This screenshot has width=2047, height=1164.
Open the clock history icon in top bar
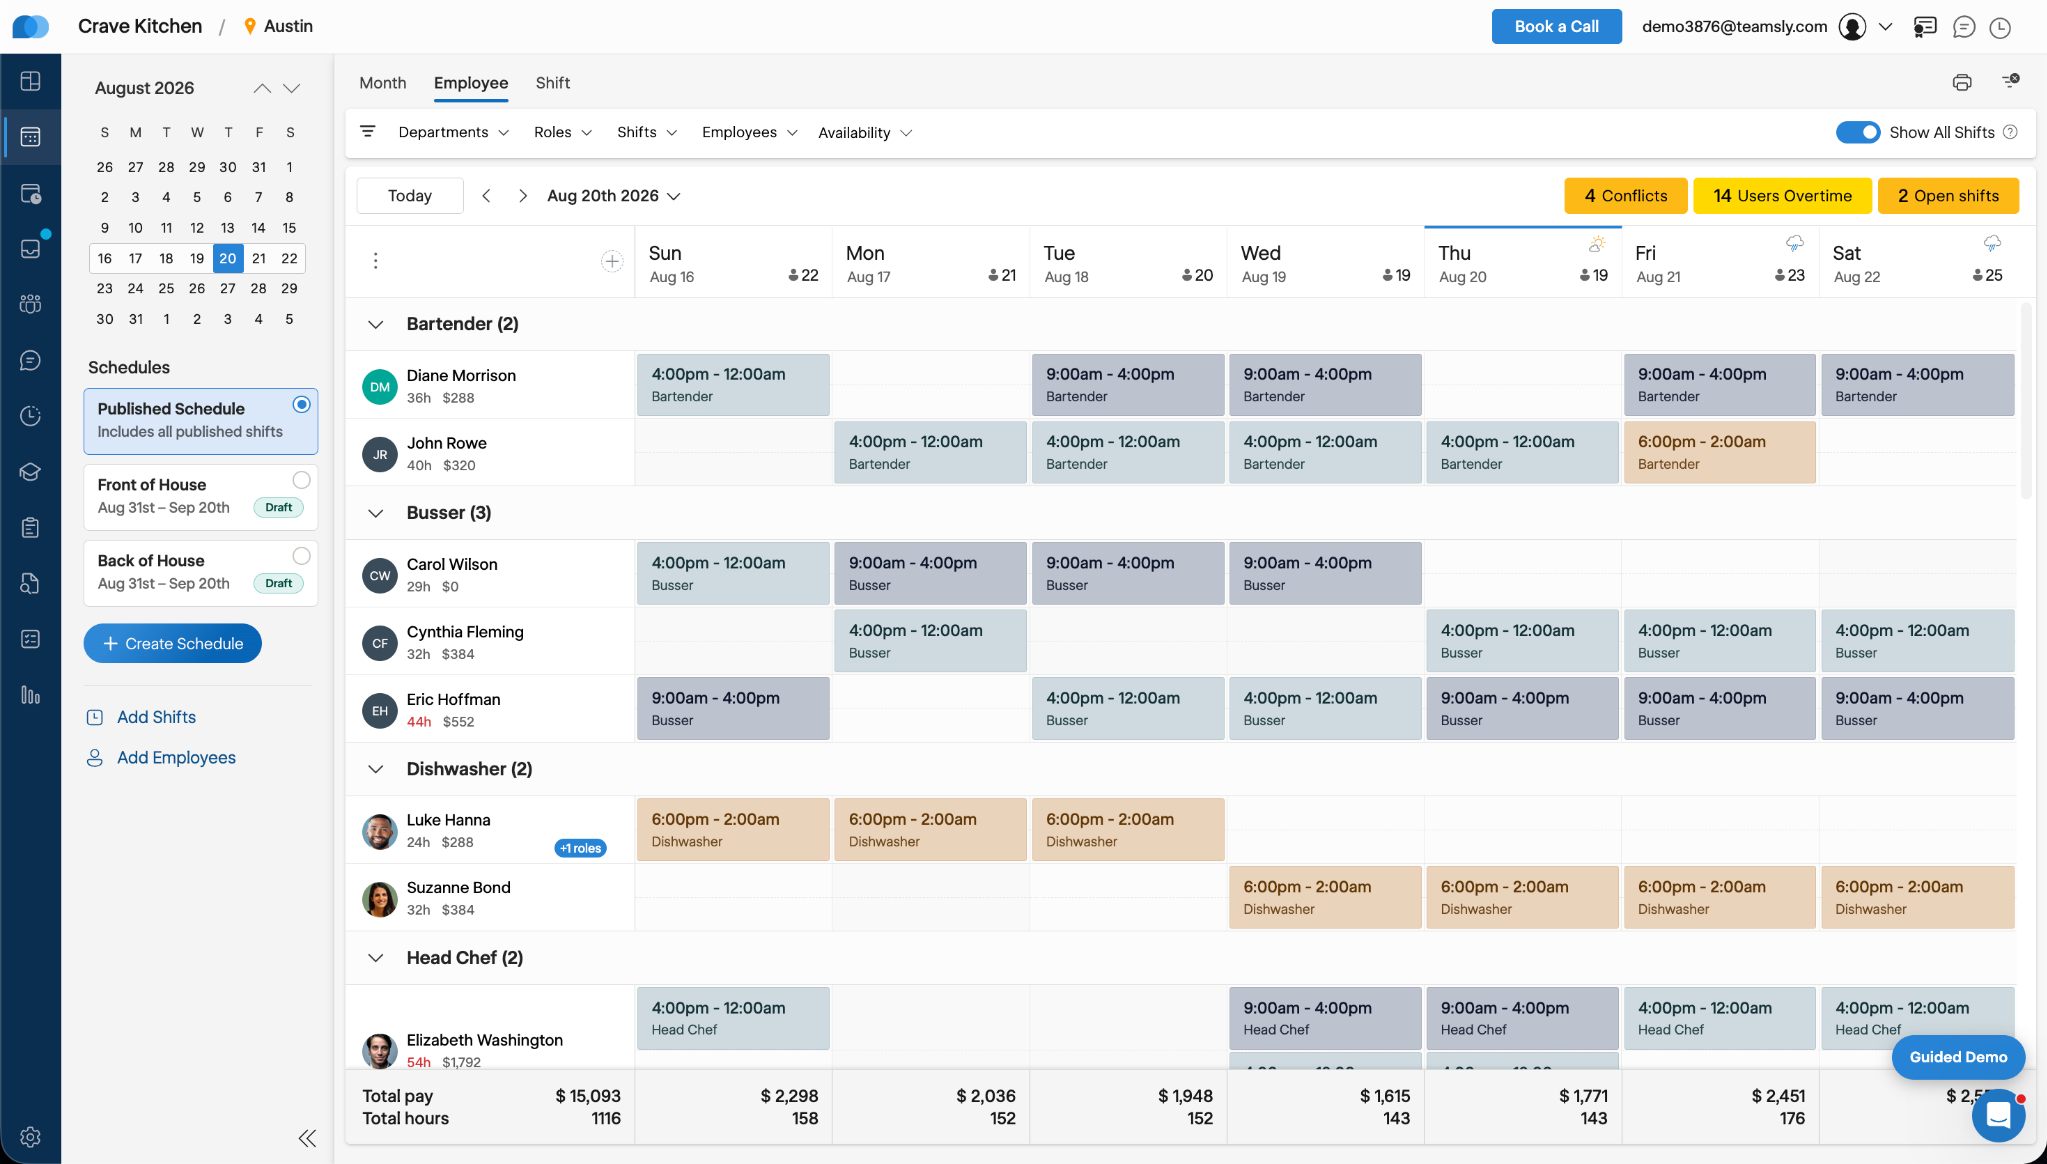(2000, 27)
